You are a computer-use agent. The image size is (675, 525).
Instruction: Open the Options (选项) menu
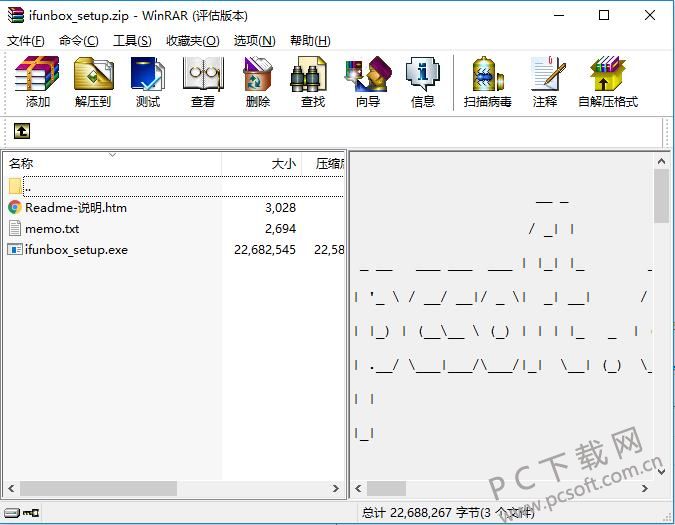coord(254,41)
